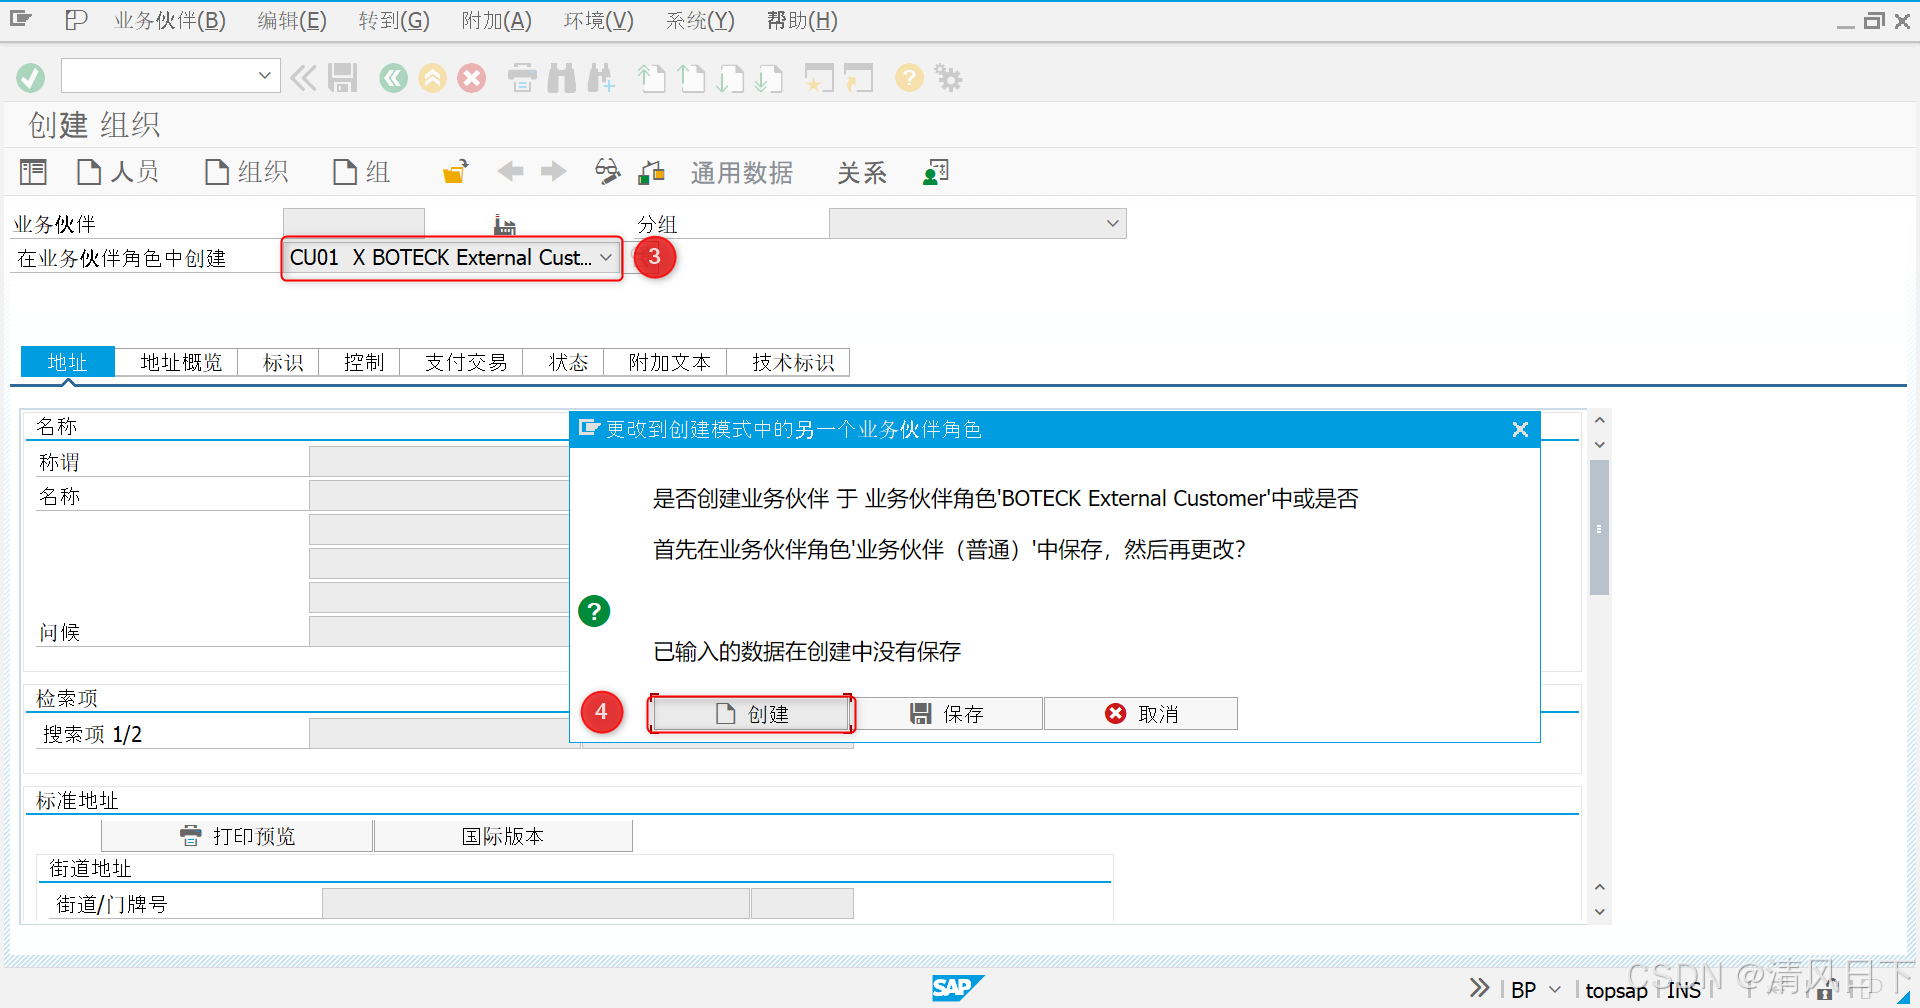Click the customizing gear icon in the toolbar
This screenshot has height=1008, width=1920.
coord(948,77)
